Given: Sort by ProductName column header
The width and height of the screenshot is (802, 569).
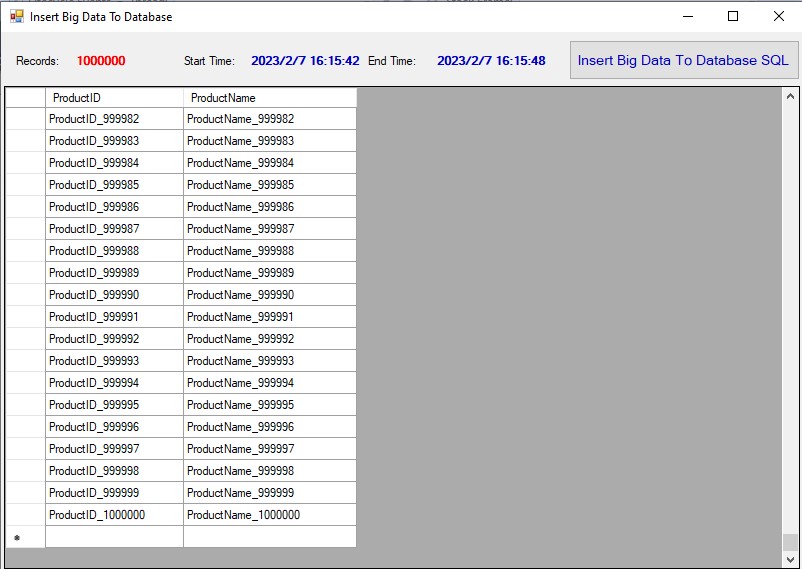Looking at the screenshot, I should tap(270, 98).
